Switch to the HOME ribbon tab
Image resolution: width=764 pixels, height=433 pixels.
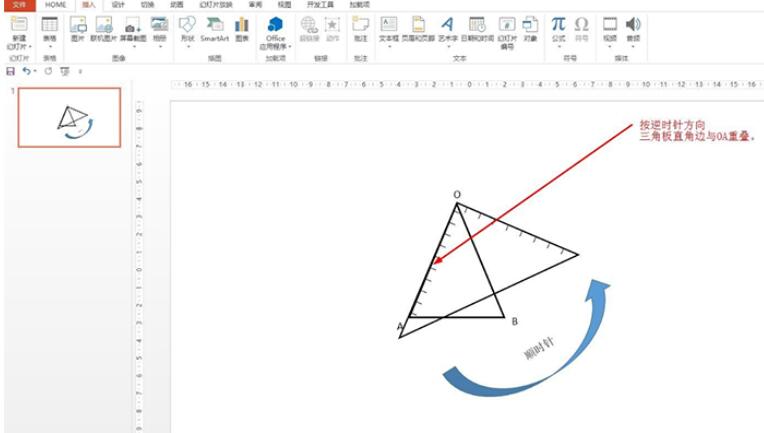(x=56, y=5)
